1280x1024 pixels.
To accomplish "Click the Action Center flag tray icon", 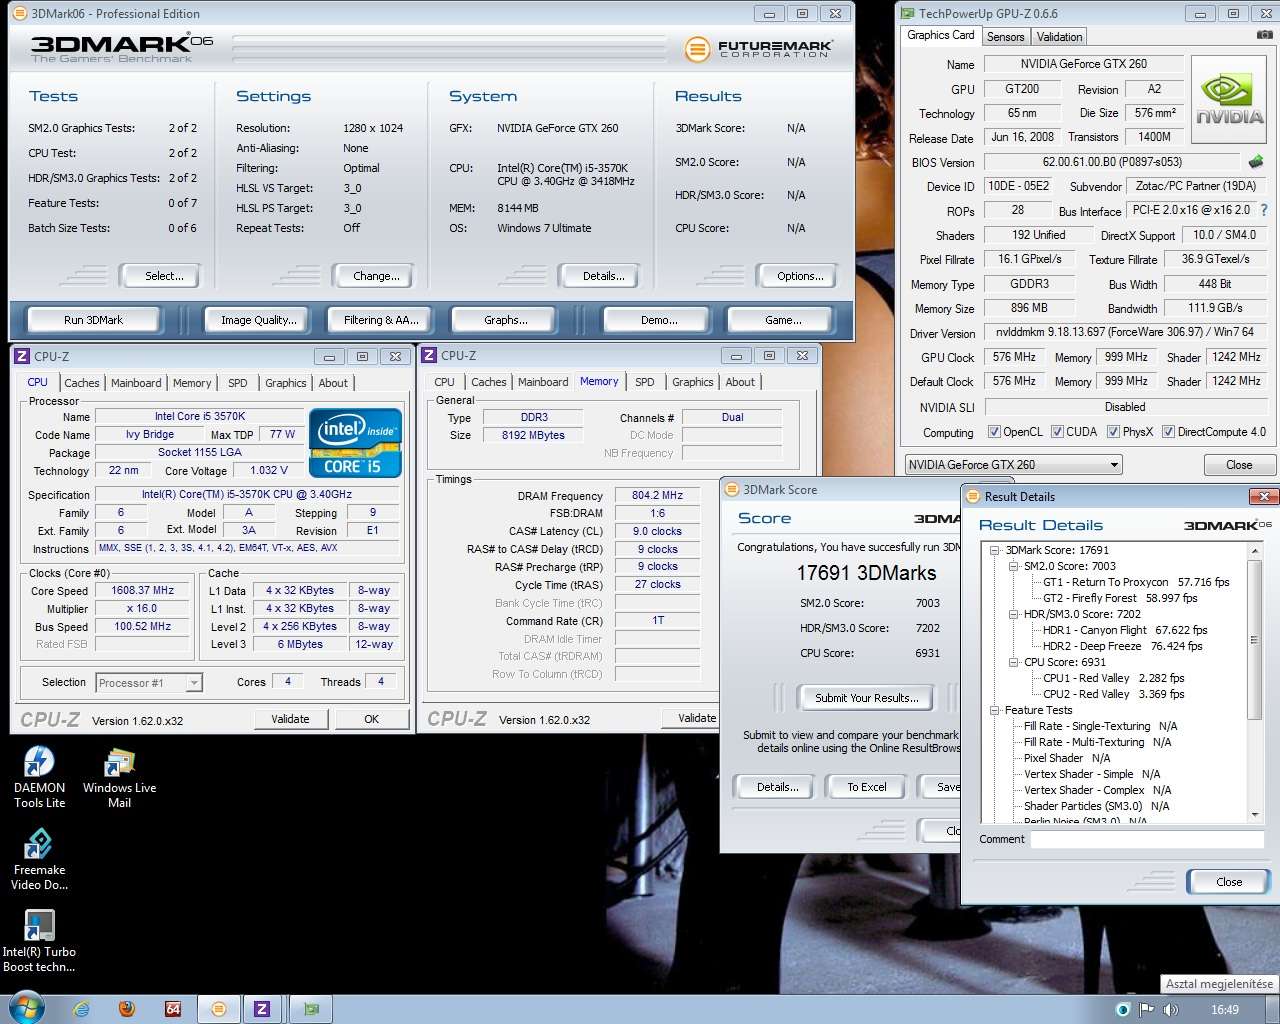I will pos(1147,1010).
